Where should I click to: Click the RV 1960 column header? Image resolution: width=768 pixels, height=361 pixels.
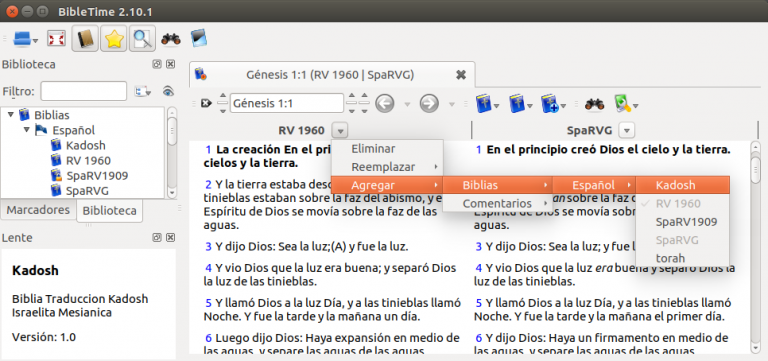click(x=301, y=130)
